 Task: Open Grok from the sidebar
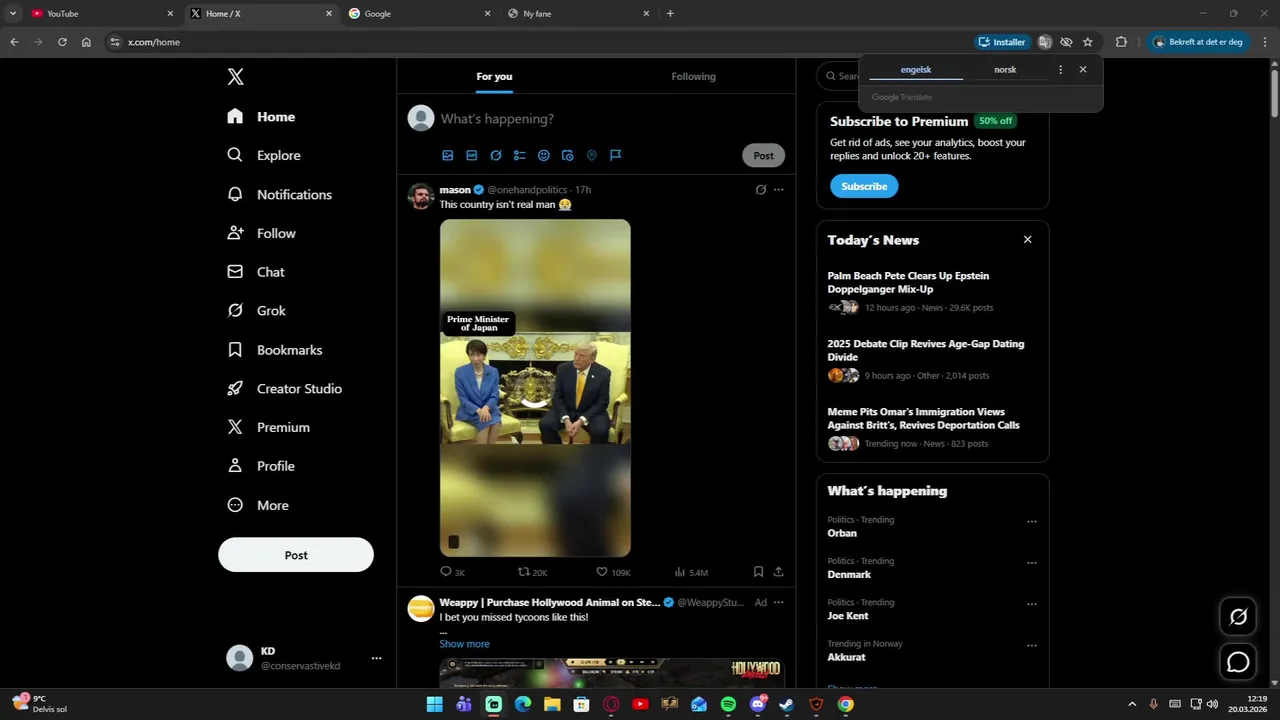pyautogui.click(x=257, y=311)
